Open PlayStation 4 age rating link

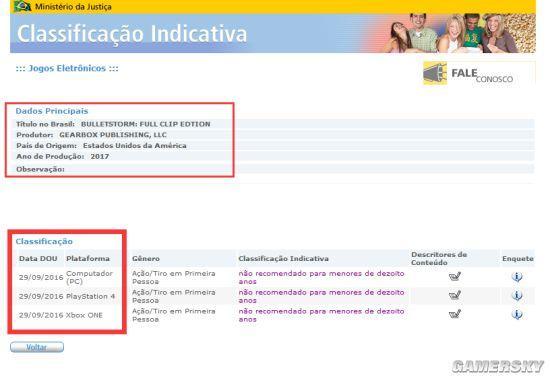coord(321,296)
